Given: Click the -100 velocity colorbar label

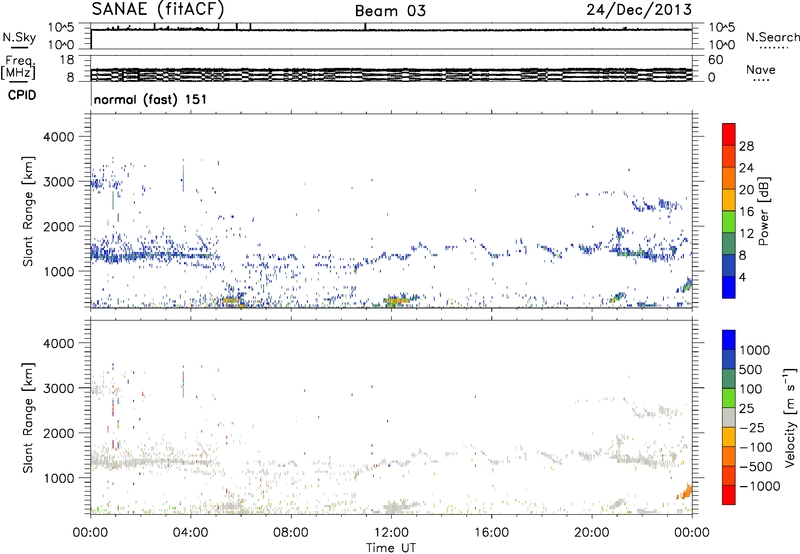Looking at the screenshot, I should click(x=756, y=447).
